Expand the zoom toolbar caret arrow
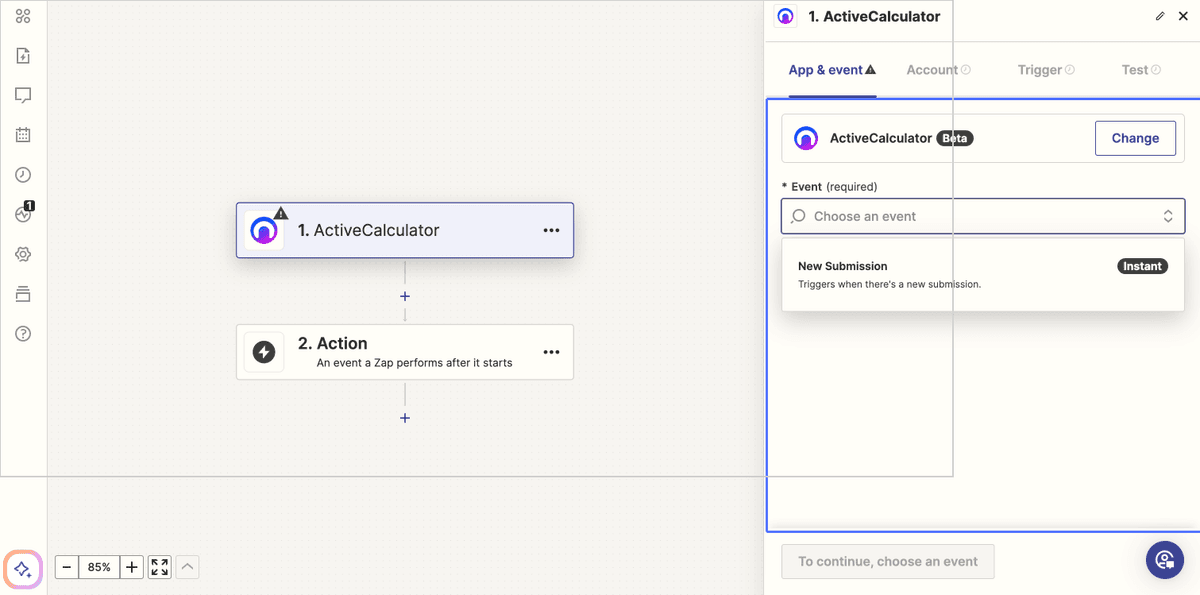The image size is (1200, 595). pyautogui.click(x=188, y=567)
